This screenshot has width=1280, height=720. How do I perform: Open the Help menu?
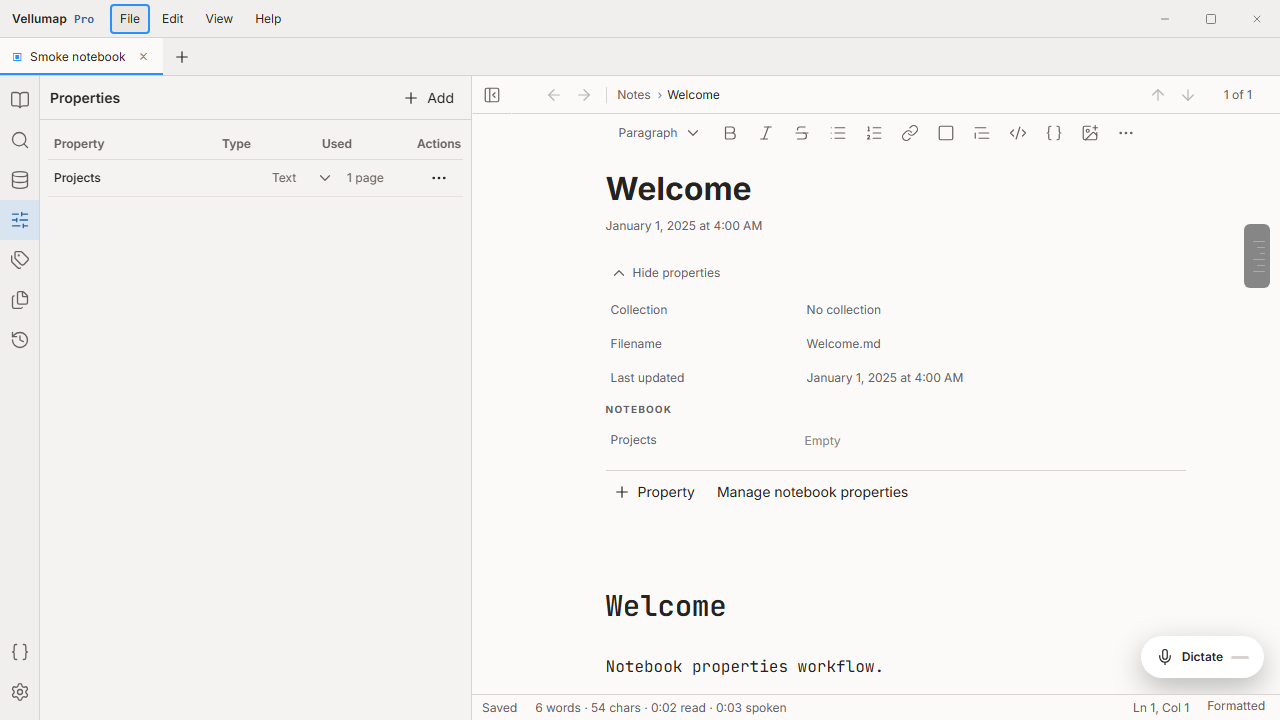(268, 19)
